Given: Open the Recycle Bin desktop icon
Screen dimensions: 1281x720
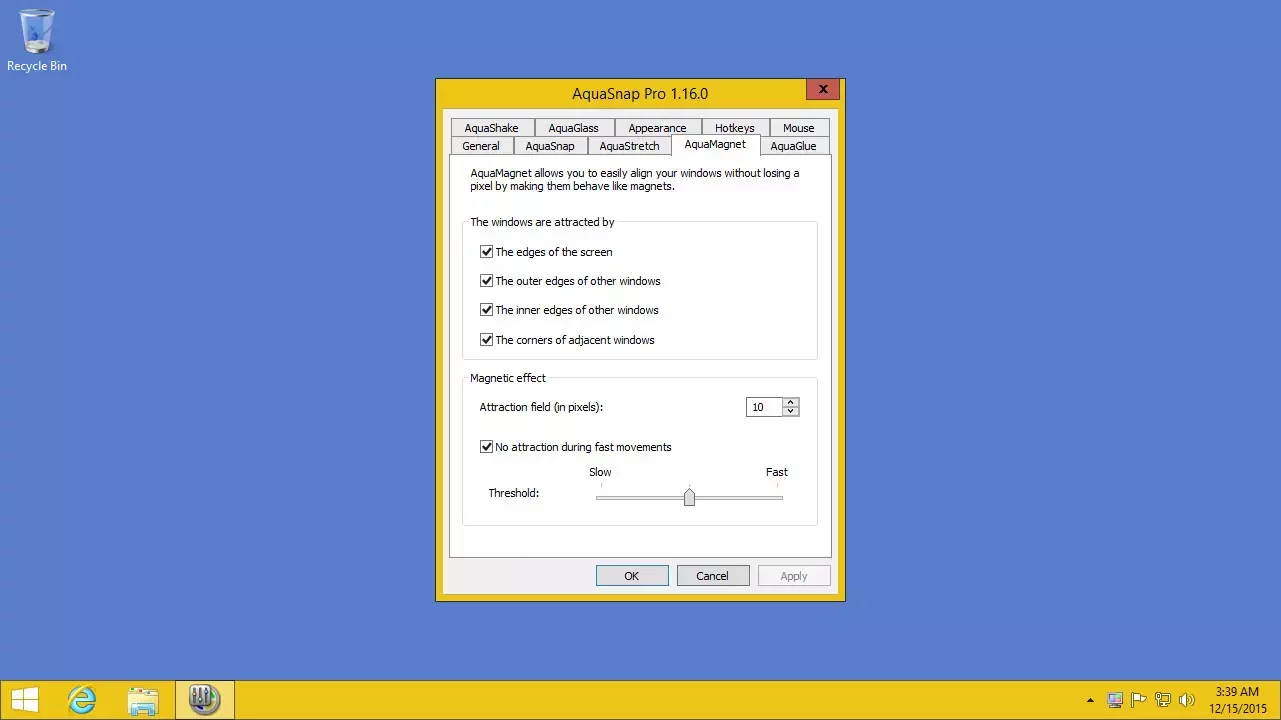Looking at the screenshot, I should [37, 40].
